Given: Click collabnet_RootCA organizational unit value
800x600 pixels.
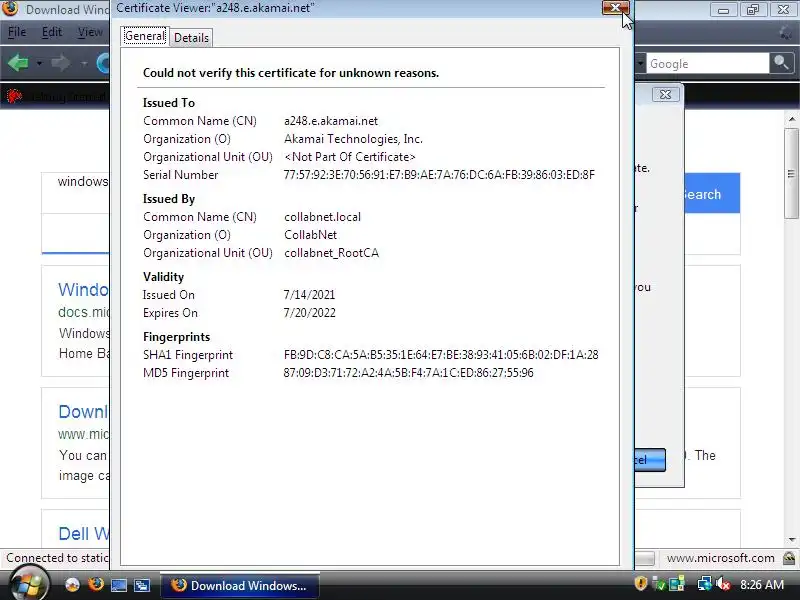Looking at the screenshot, I should tap(331, 253).
